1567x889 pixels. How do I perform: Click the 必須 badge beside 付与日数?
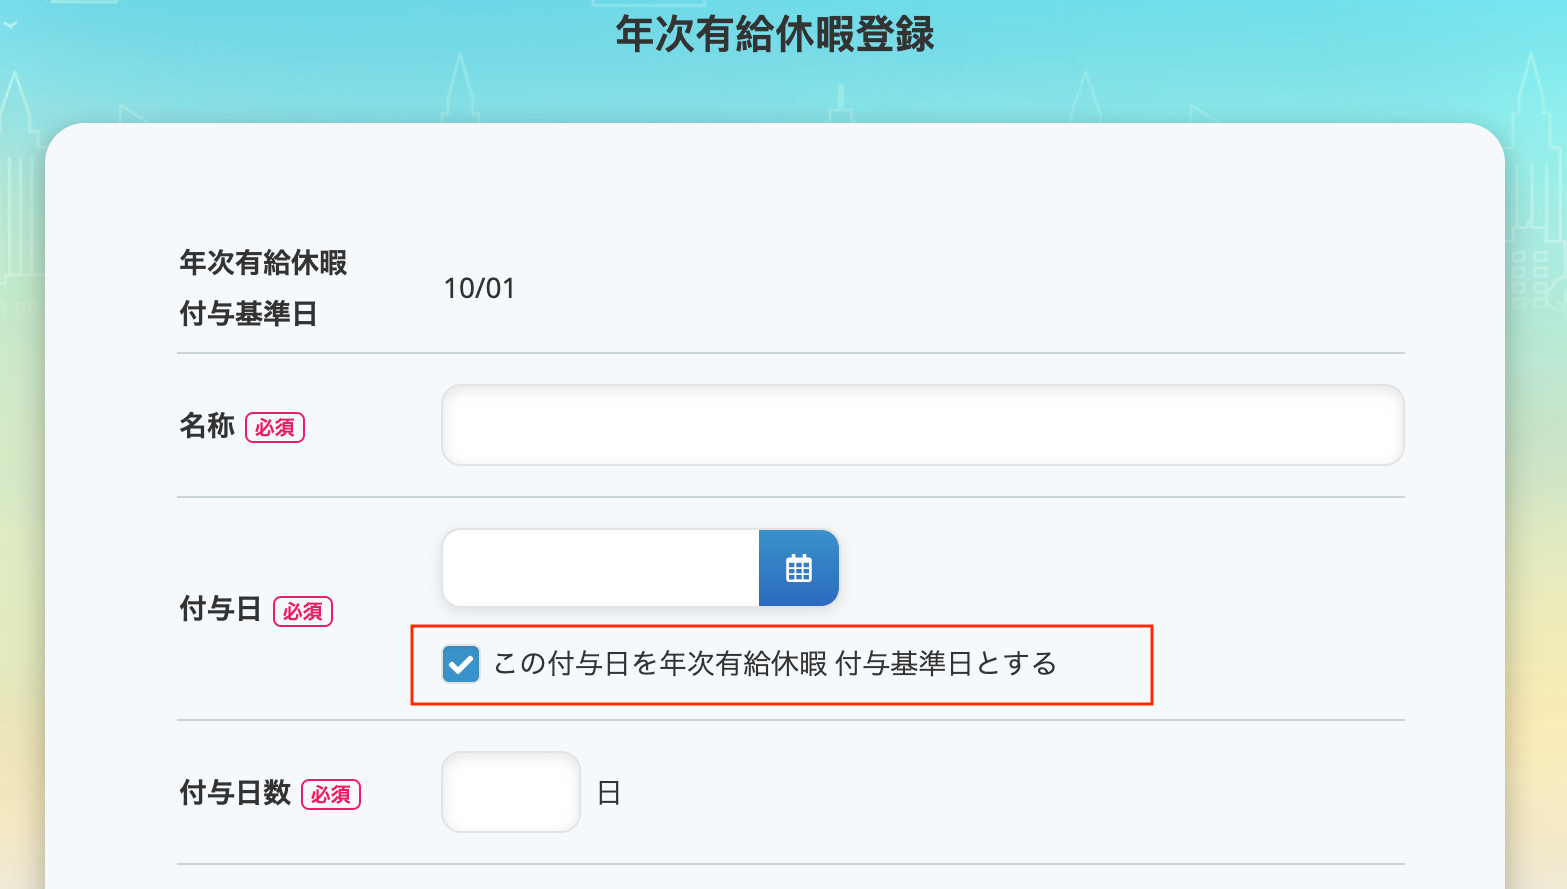pyautogui.click(x=331, y=795)
